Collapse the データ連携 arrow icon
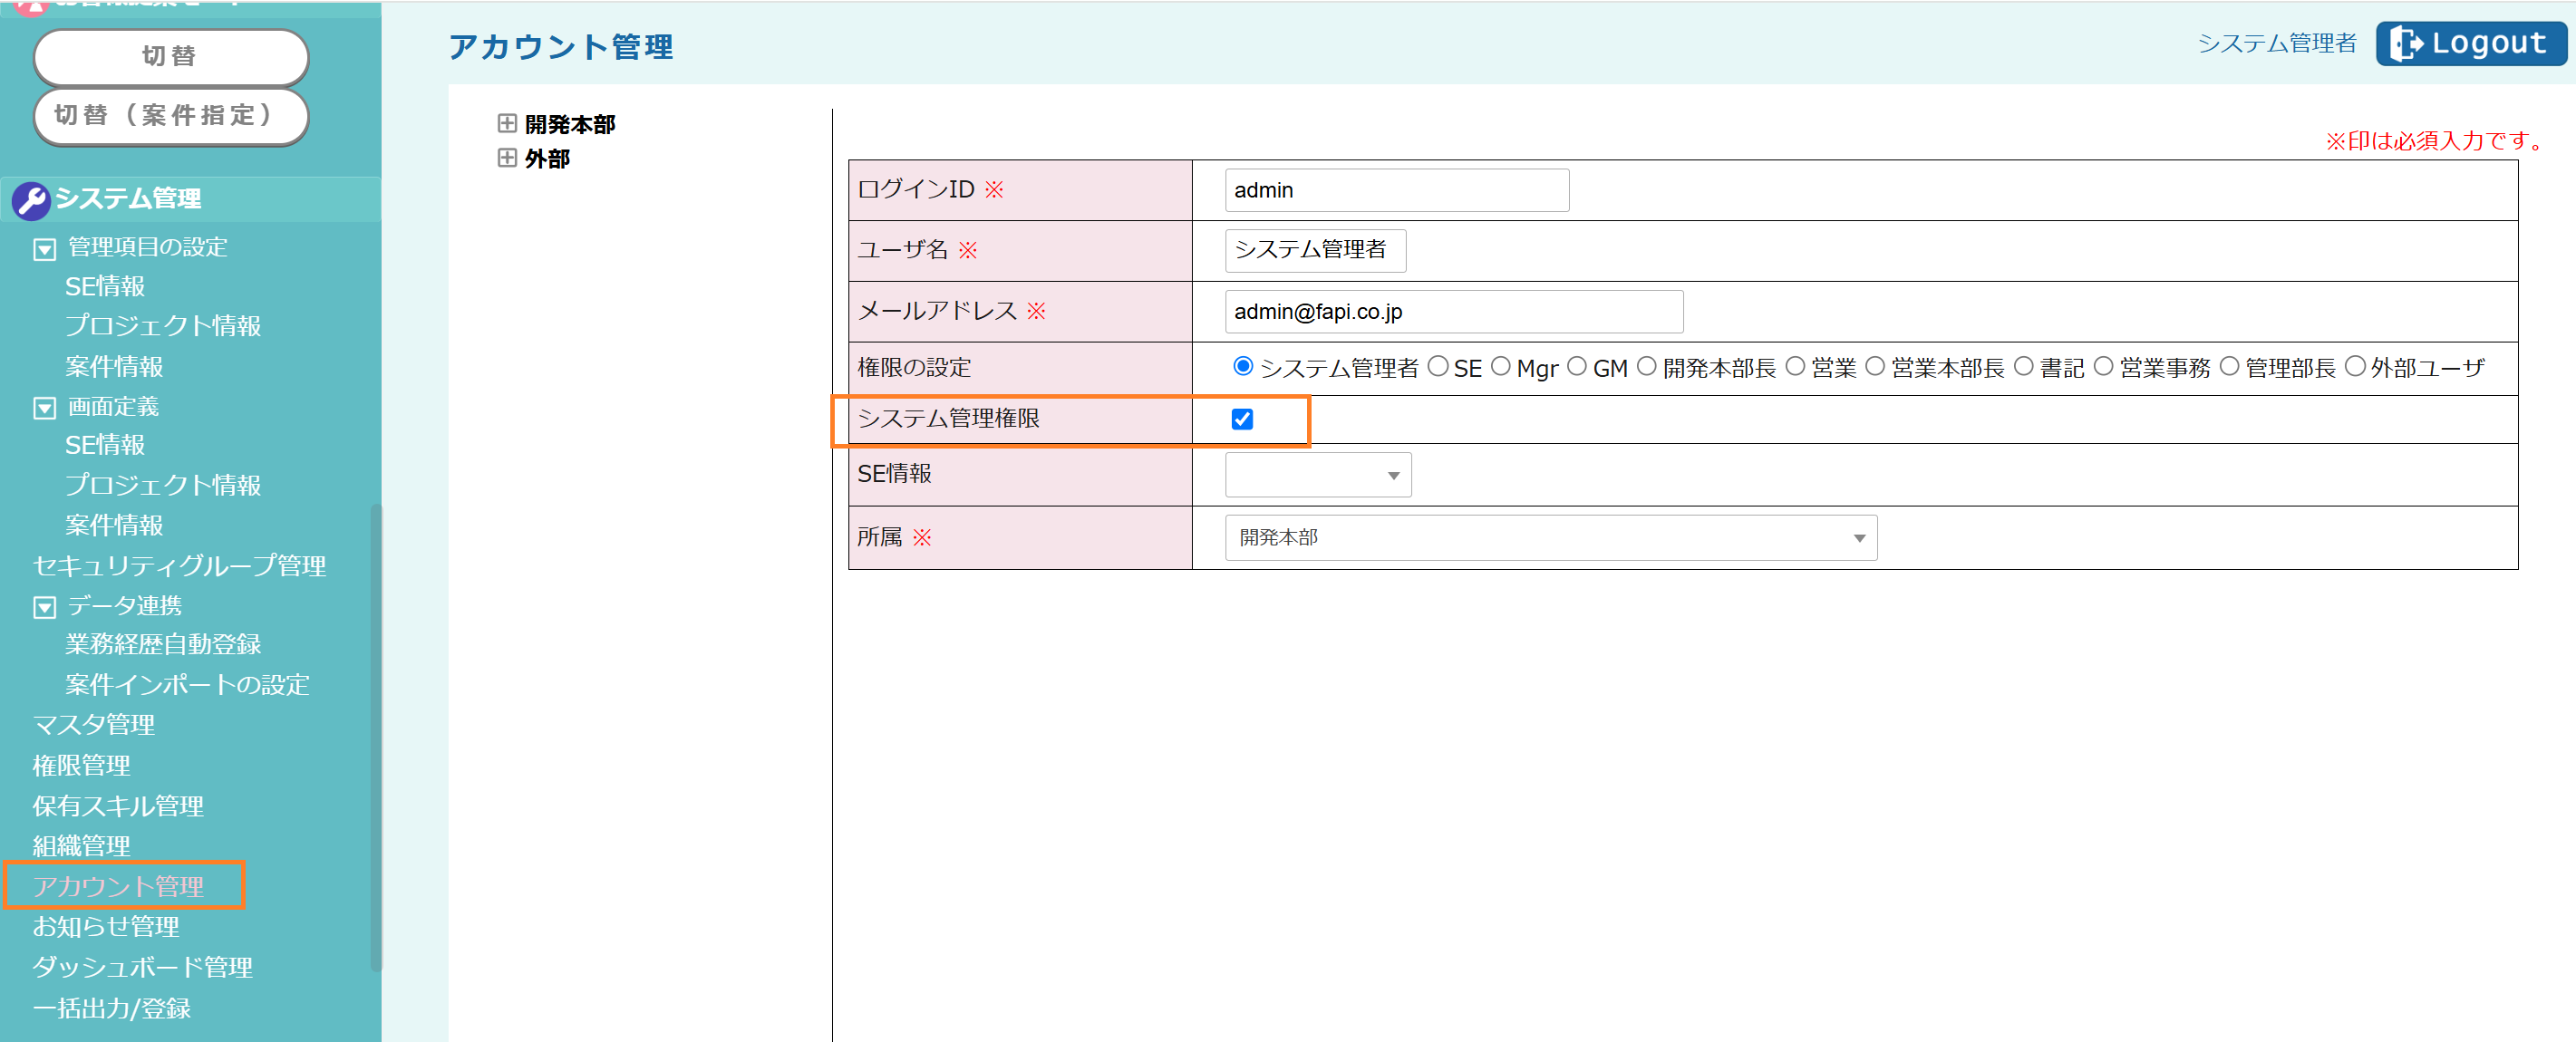Image resolution: width=2576 pixels, height=1042 pixels. point(44,607)
